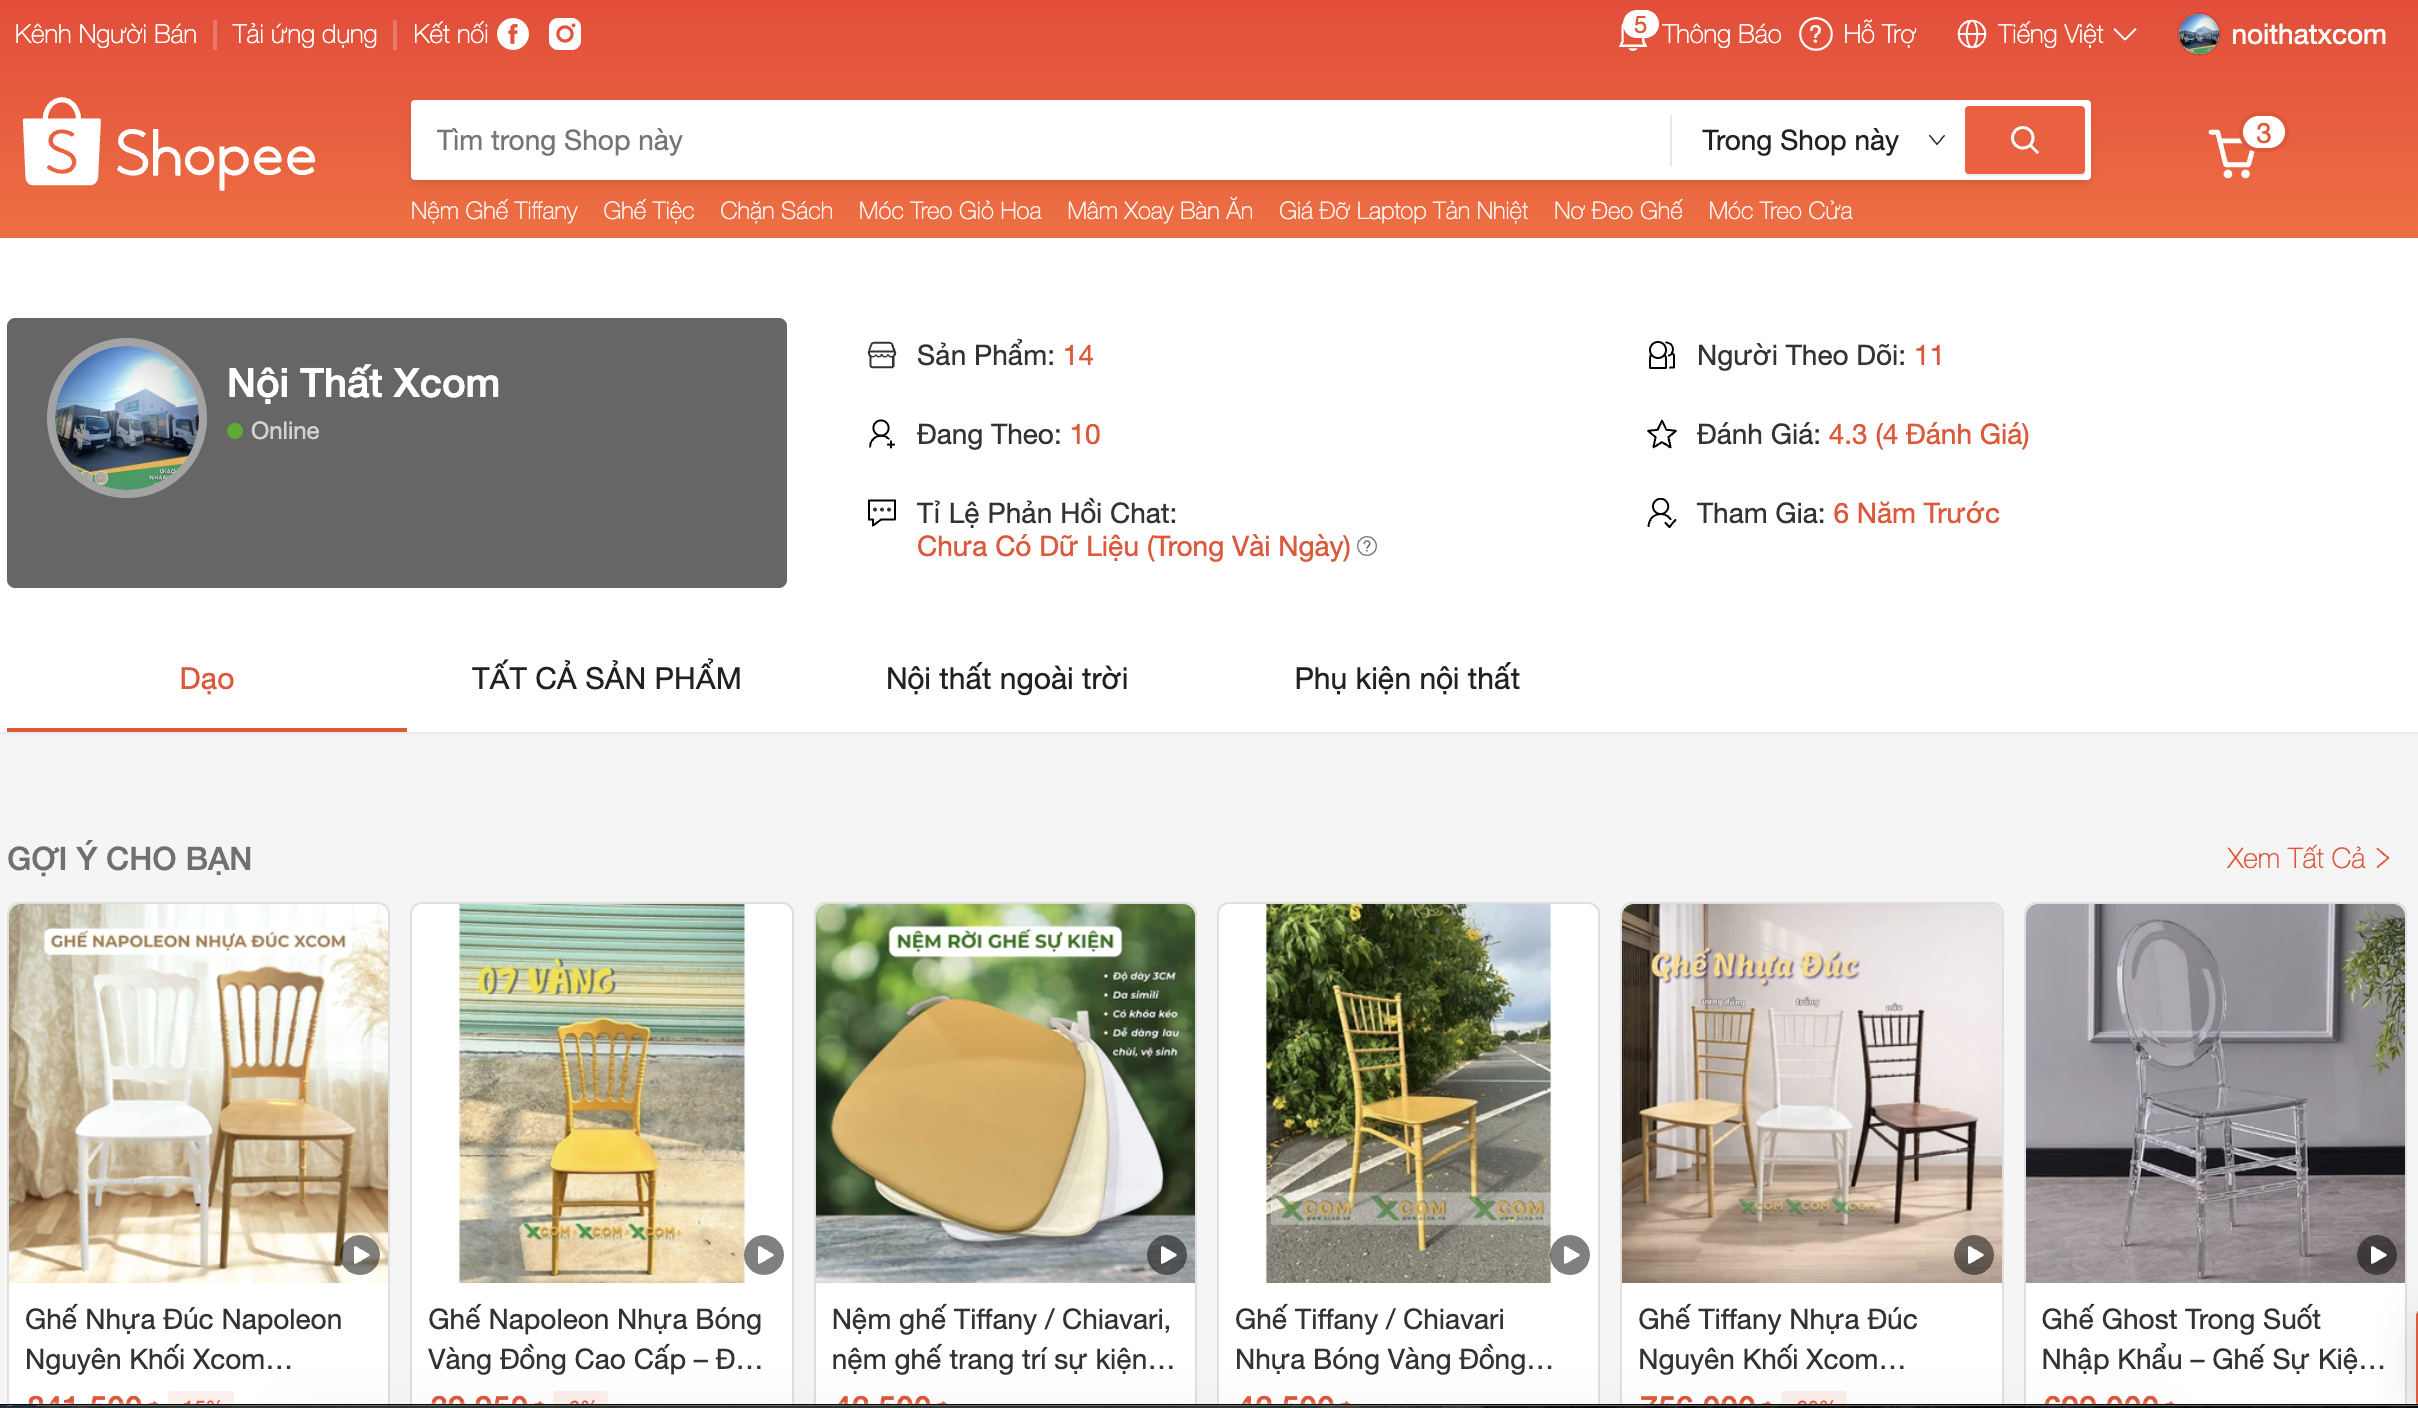Open the Kênh Người Bán link
2418x1408 pixels.
point(105,35)
